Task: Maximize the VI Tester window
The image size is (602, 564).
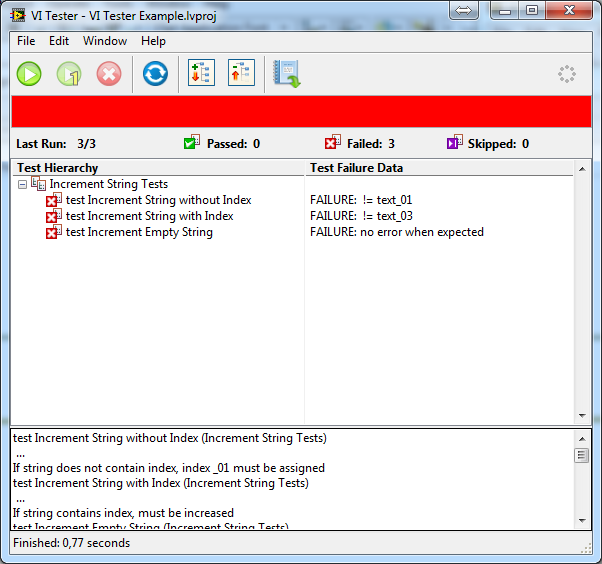Action: coord(532,10)
